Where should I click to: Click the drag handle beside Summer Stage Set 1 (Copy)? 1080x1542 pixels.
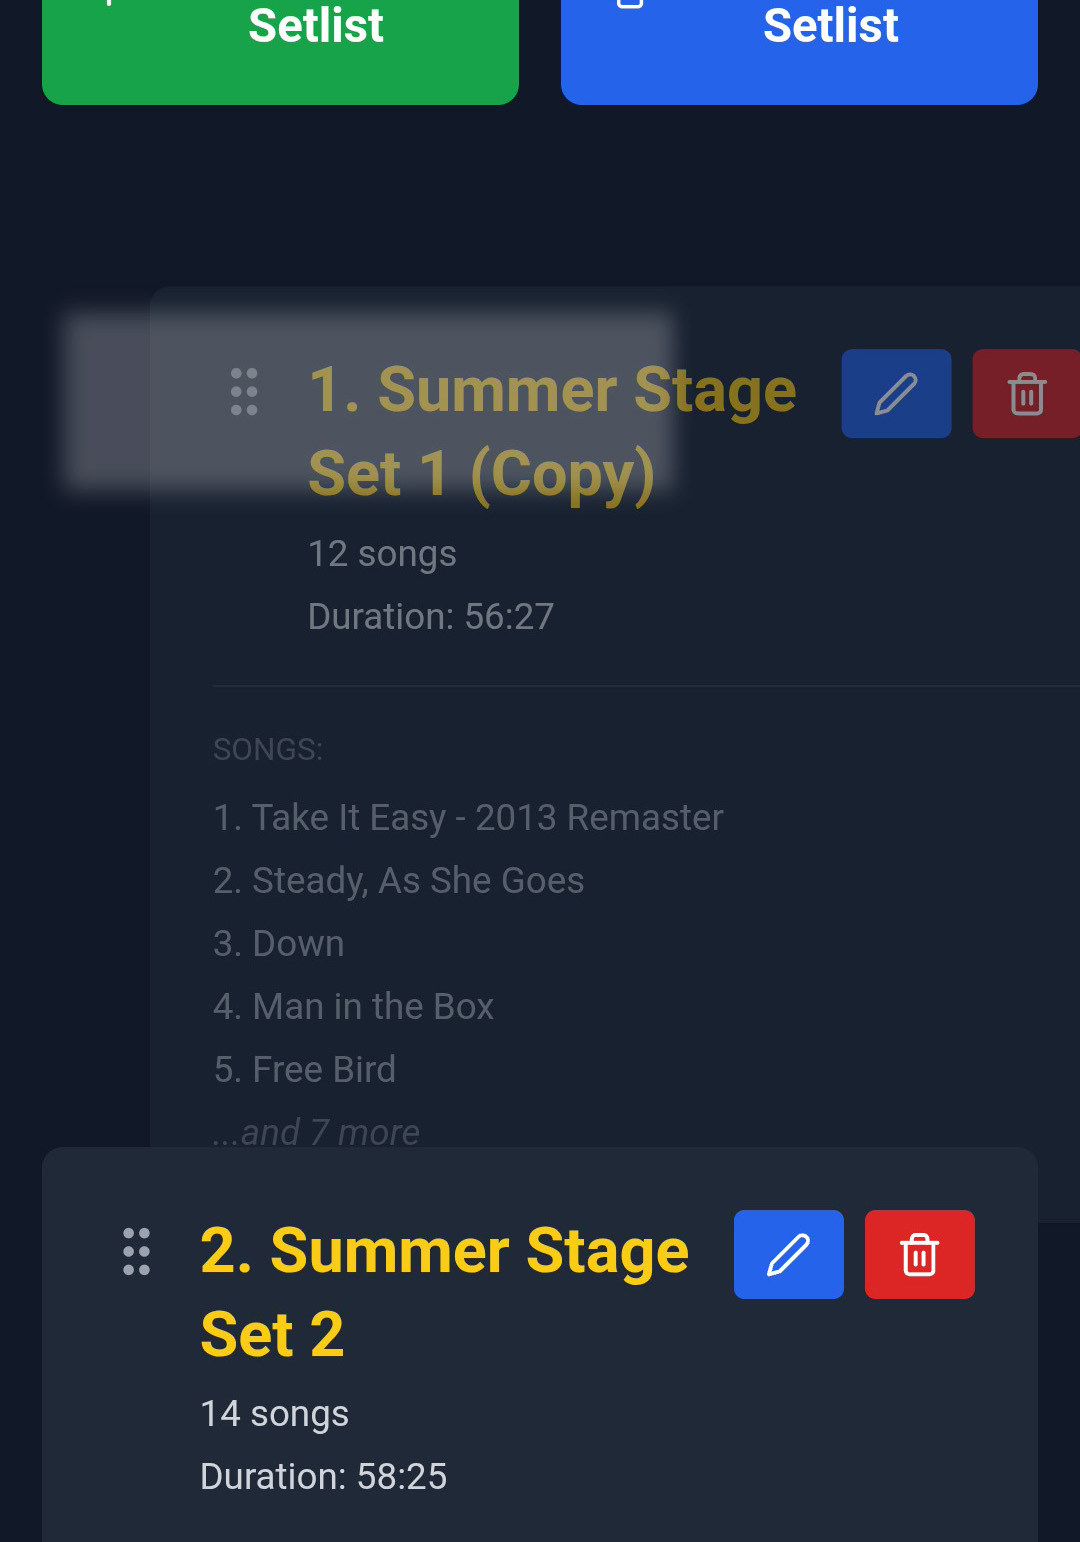(243, 393)
